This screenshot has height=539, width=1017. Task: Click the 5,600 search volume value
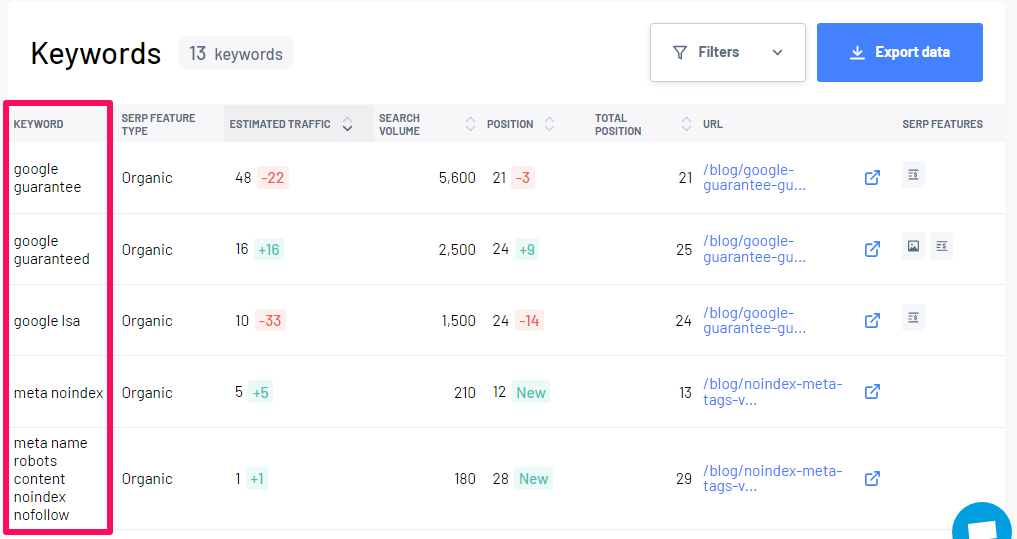pos(457,178)
